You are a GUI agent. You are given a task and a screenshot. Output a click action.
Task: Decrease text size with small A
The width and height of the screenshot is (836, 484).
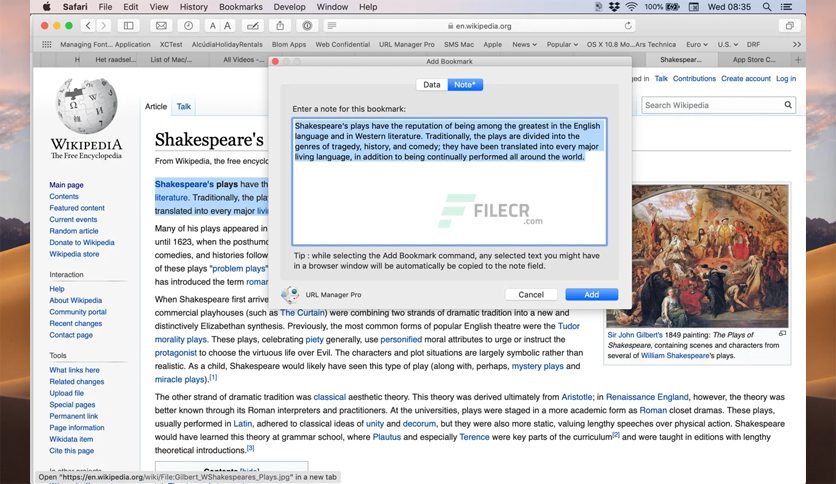(213, 26)
